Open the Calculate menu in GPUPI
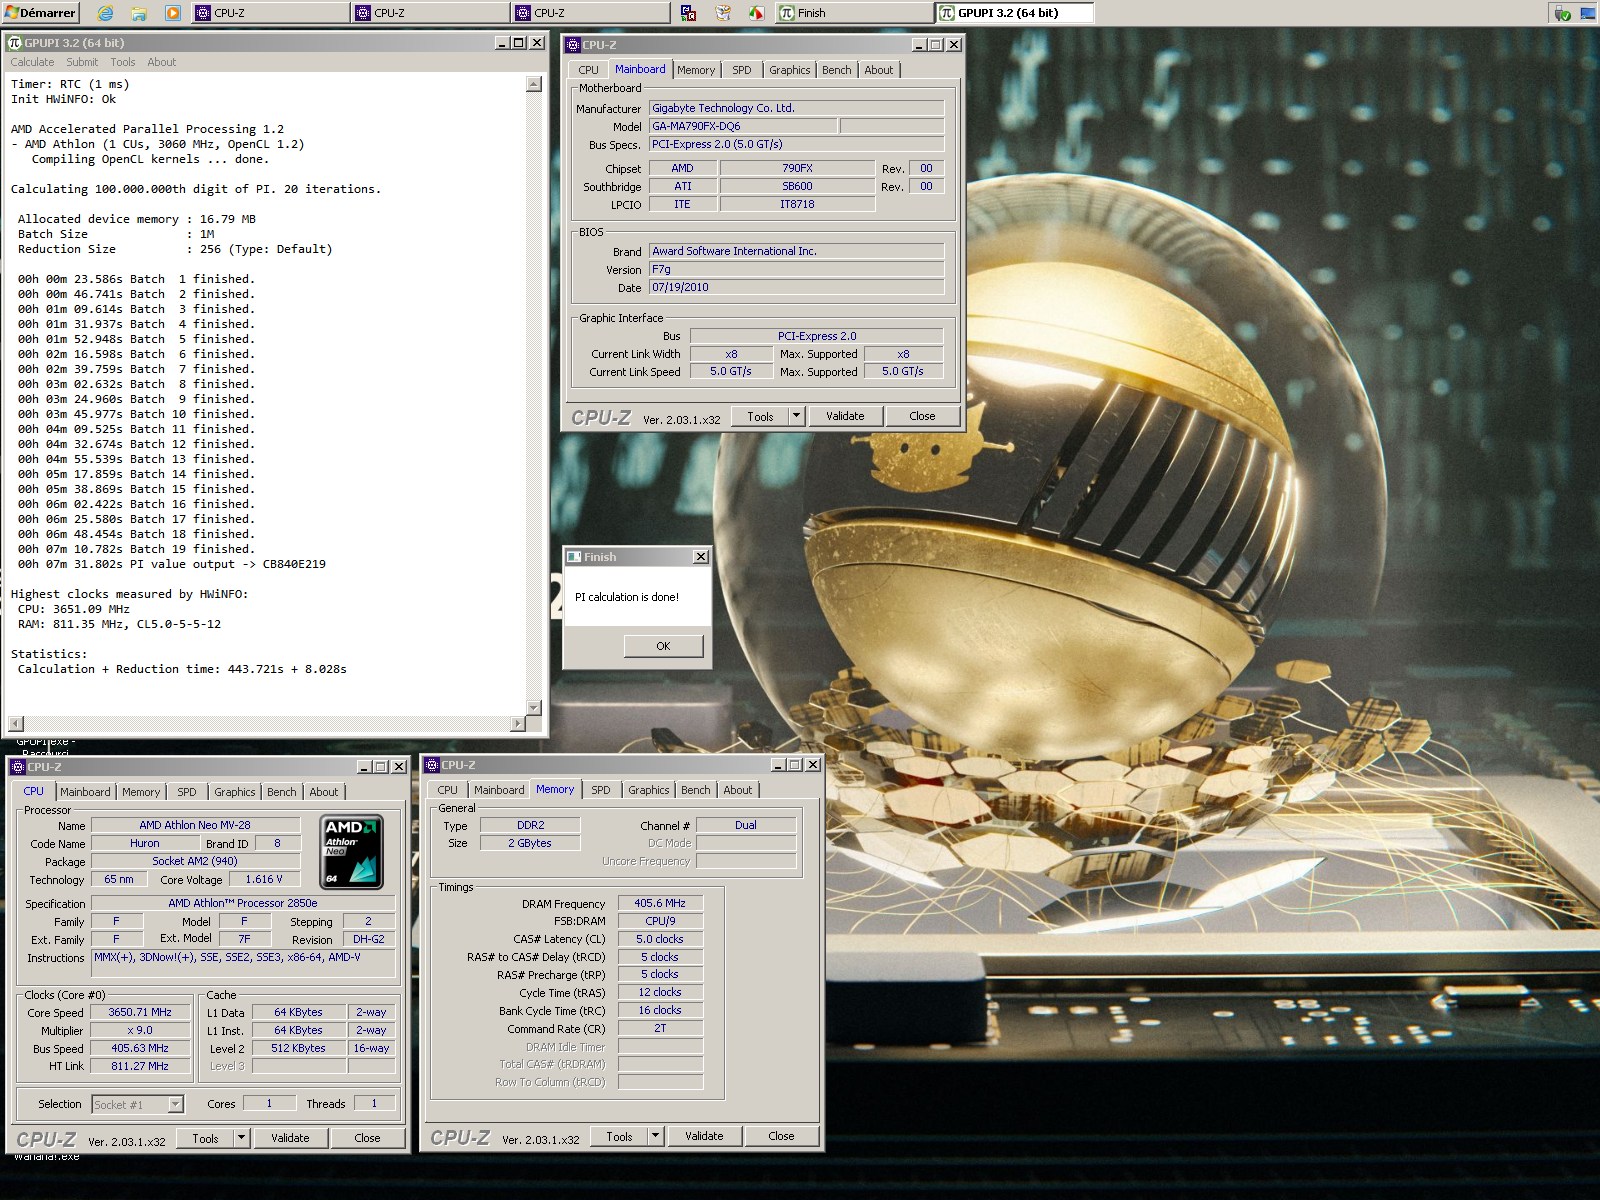The height and width of the screenshot is (1200, 1600). click(32, 62)
